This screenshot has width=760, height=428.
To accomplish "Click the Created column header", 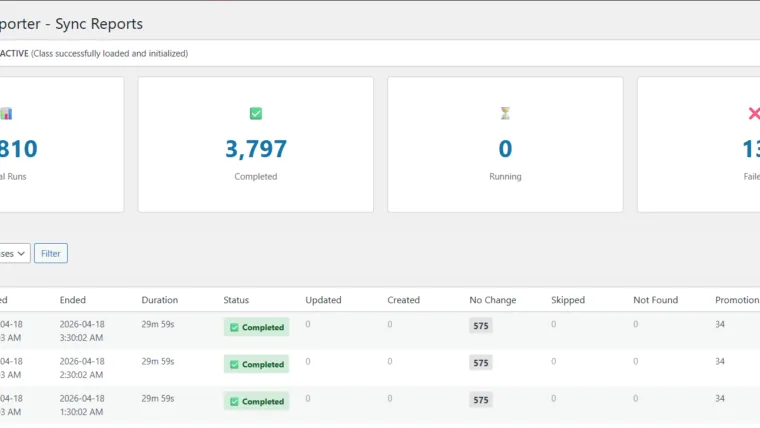I will coord(403,300).
